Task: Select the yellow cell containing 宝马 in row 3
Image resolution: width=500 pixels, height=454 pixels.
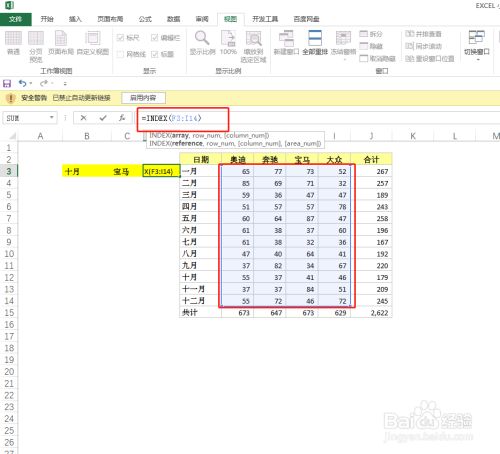Action: pos(127,171)
